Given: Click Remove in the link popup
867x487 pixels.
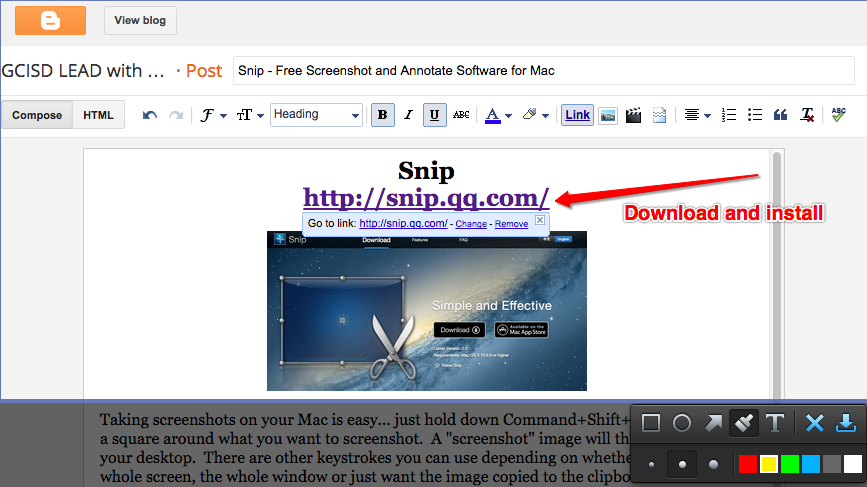Looking at the screenshot, I should (x=511, y=223).
